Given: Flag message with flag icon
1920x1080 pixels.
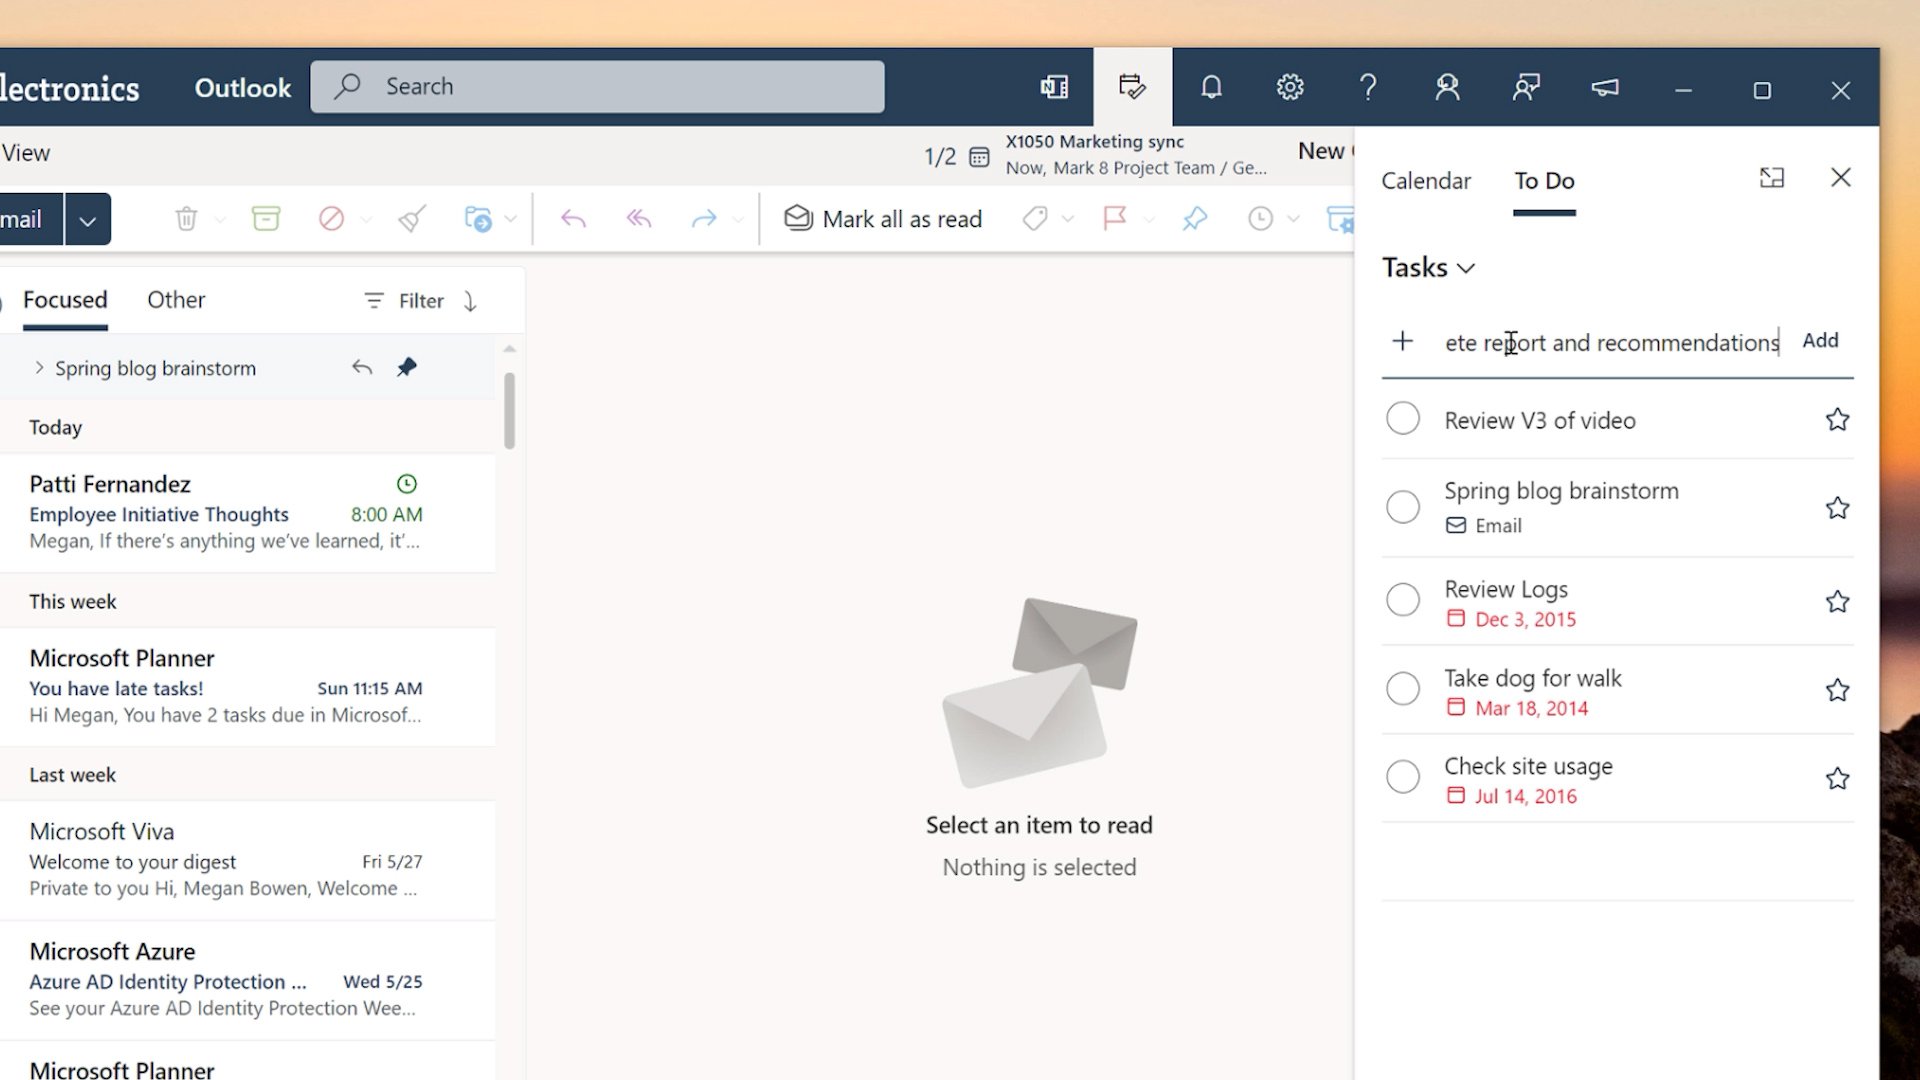Looking at the screenshot, I should tap(1114, 218).
